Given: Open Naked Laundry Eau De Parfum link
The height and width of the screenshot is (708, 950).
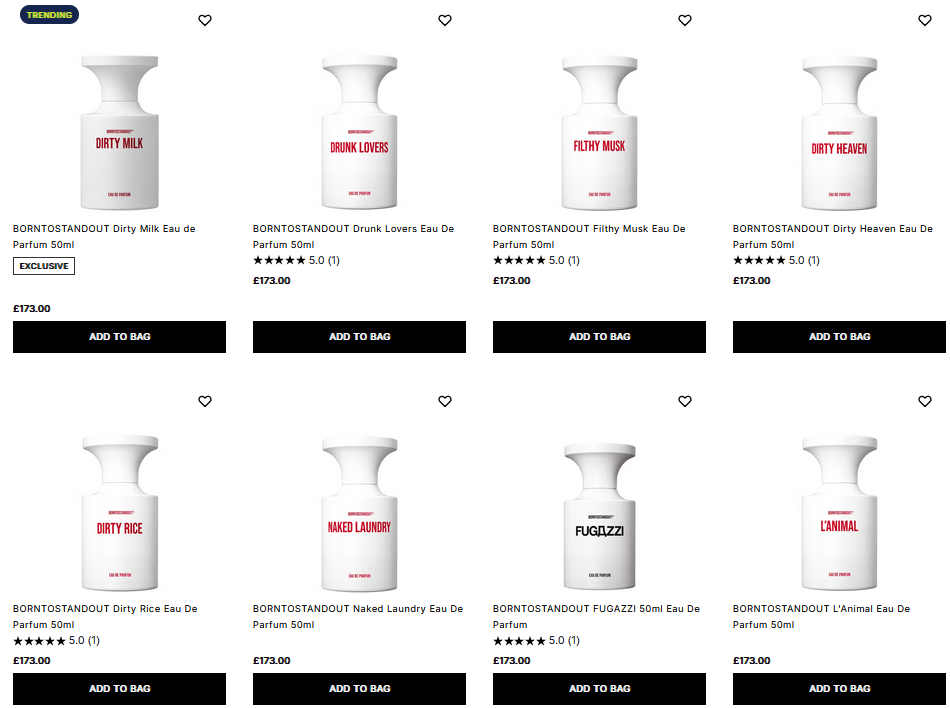Looking at the screenshot, I should (357, 616).
